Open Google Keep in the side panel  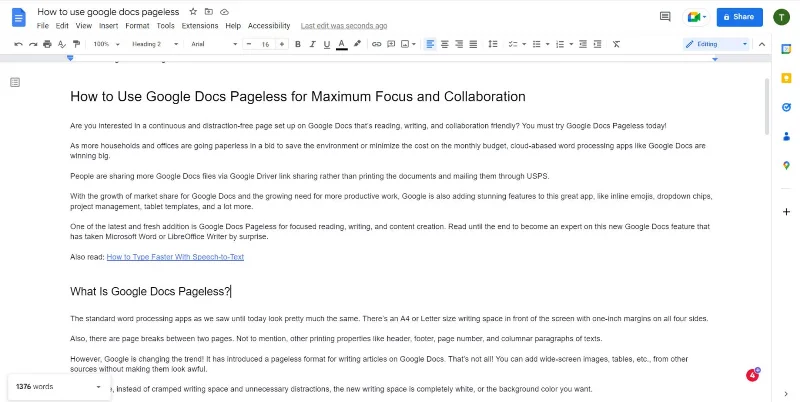click(x=786, y=78)
